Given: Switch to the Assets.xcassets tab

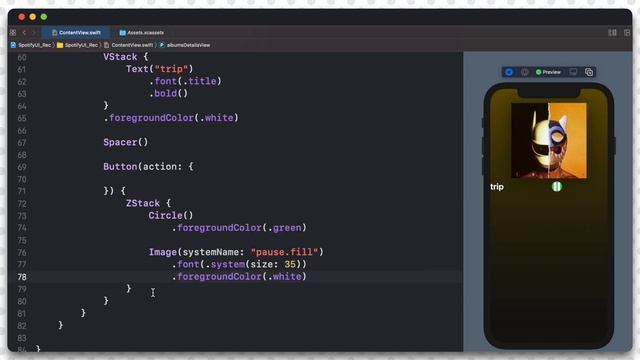Looking at the screenshot, I should click(x=142, y=32).
